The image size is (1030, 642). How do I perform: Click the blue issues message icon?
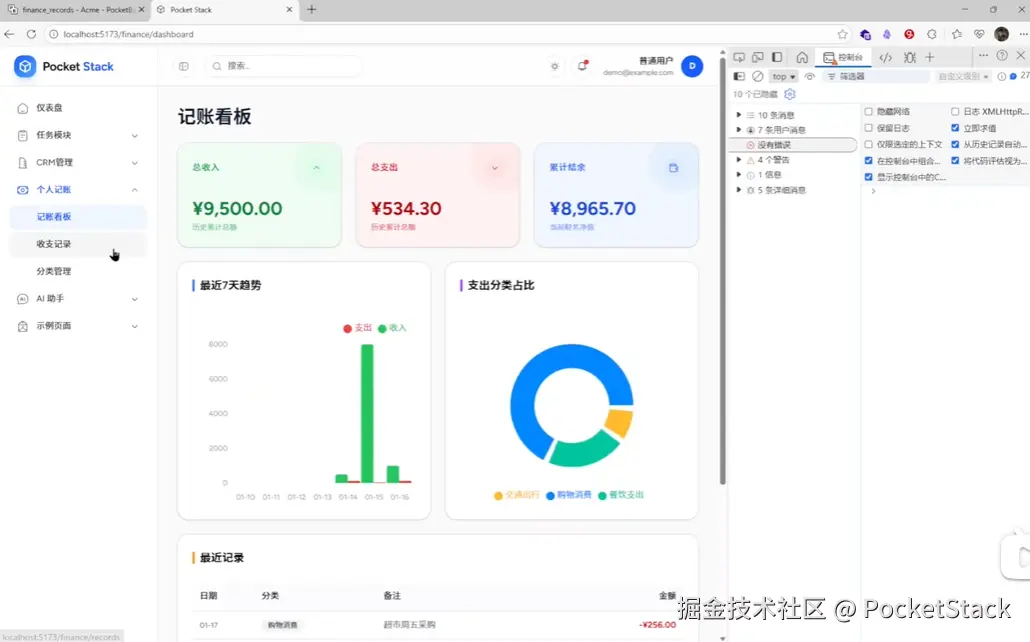[x=1013, y=76]
